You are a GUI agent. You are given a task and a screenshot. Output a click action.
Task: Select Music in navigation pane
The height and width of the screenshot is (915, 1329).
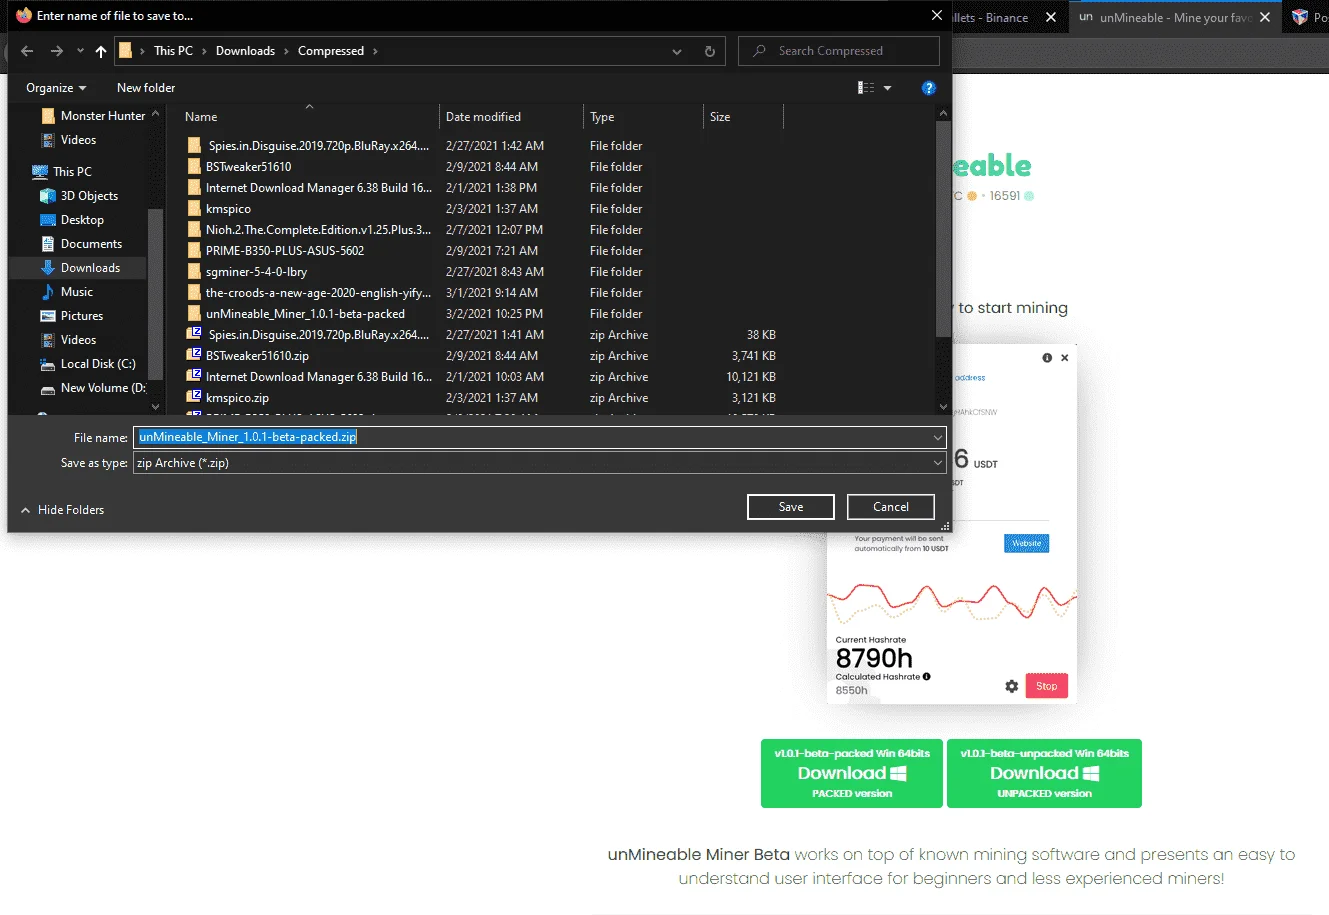(x=66, y=292)
